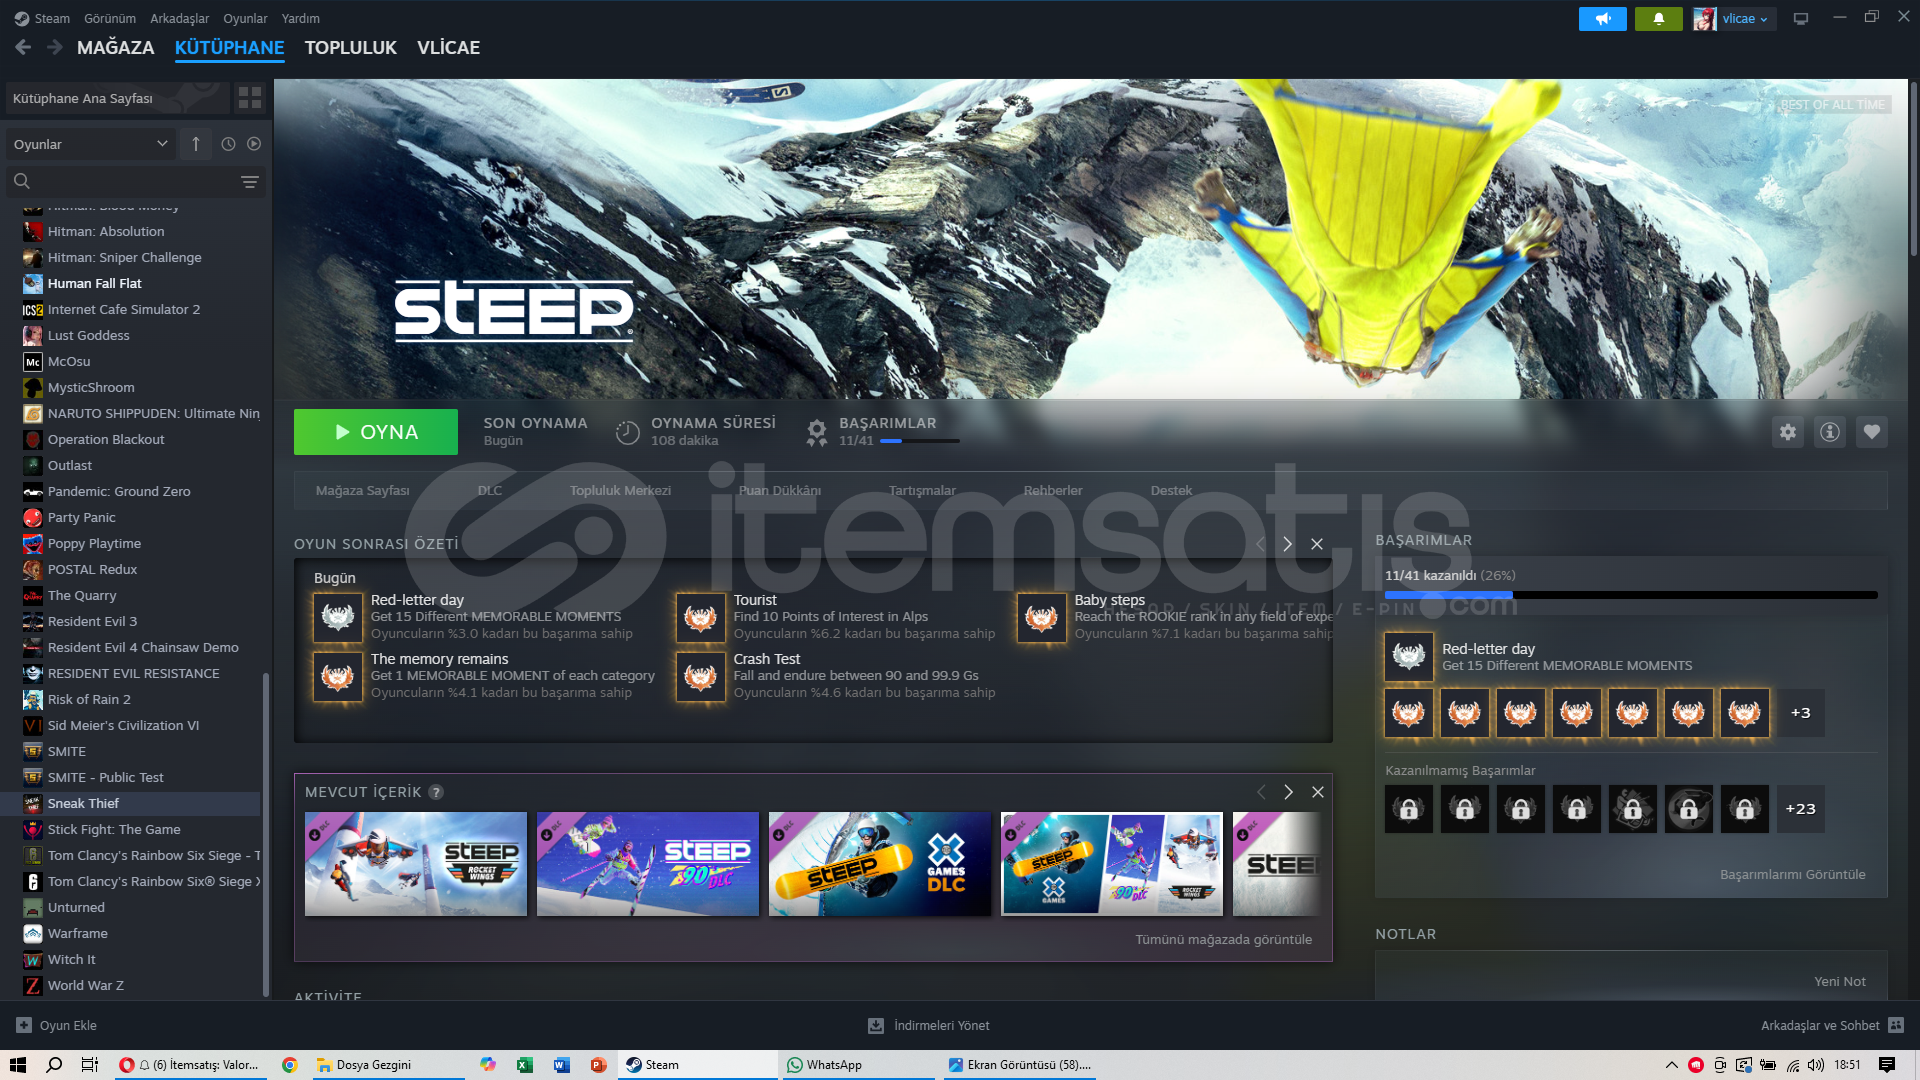Click the library sidebar scrollbar
1920x1080 pixels.
point(266,835)
